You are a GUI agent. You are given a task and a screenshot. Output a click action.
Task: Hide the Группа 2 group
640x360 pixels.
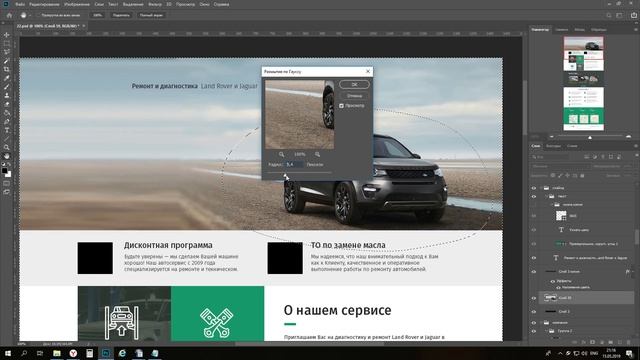coord(533,331)
